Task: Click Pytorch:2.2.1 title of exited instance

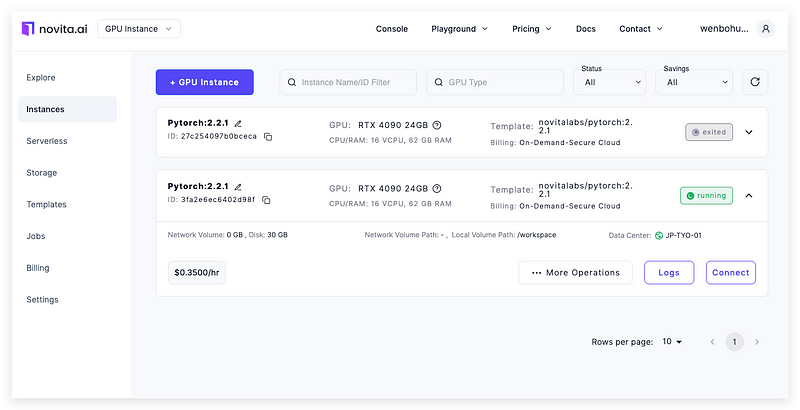Action: click(198, 123)
